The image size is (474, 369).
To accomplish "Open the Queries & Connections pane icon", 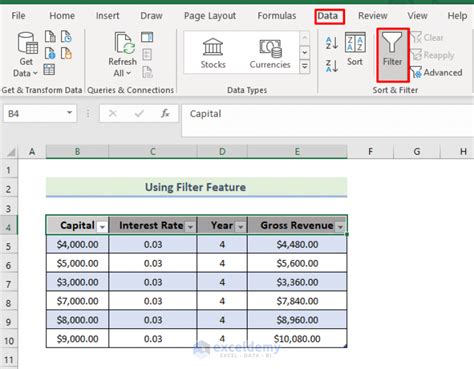I will click(147, 37).
